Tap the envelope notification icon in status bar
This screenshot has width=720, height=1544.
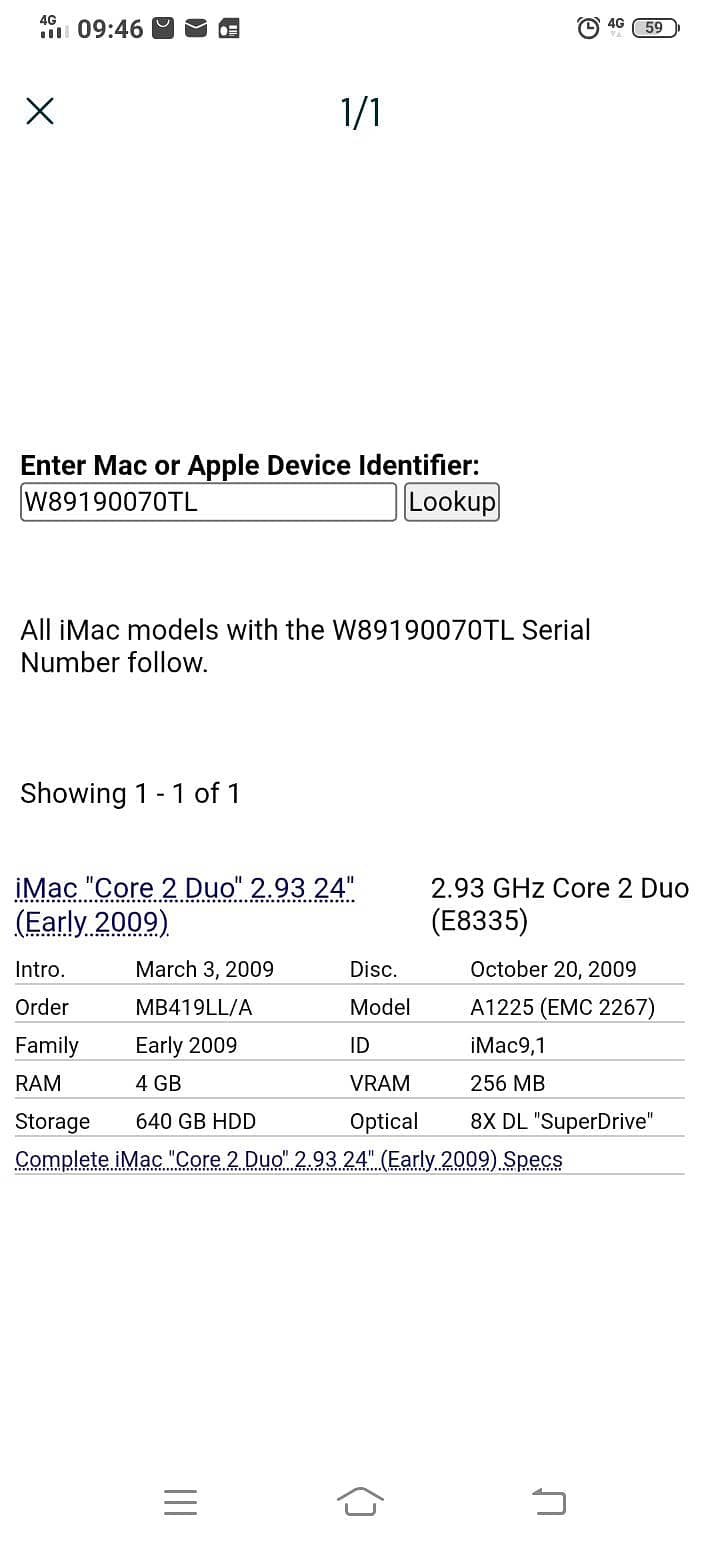194,28
